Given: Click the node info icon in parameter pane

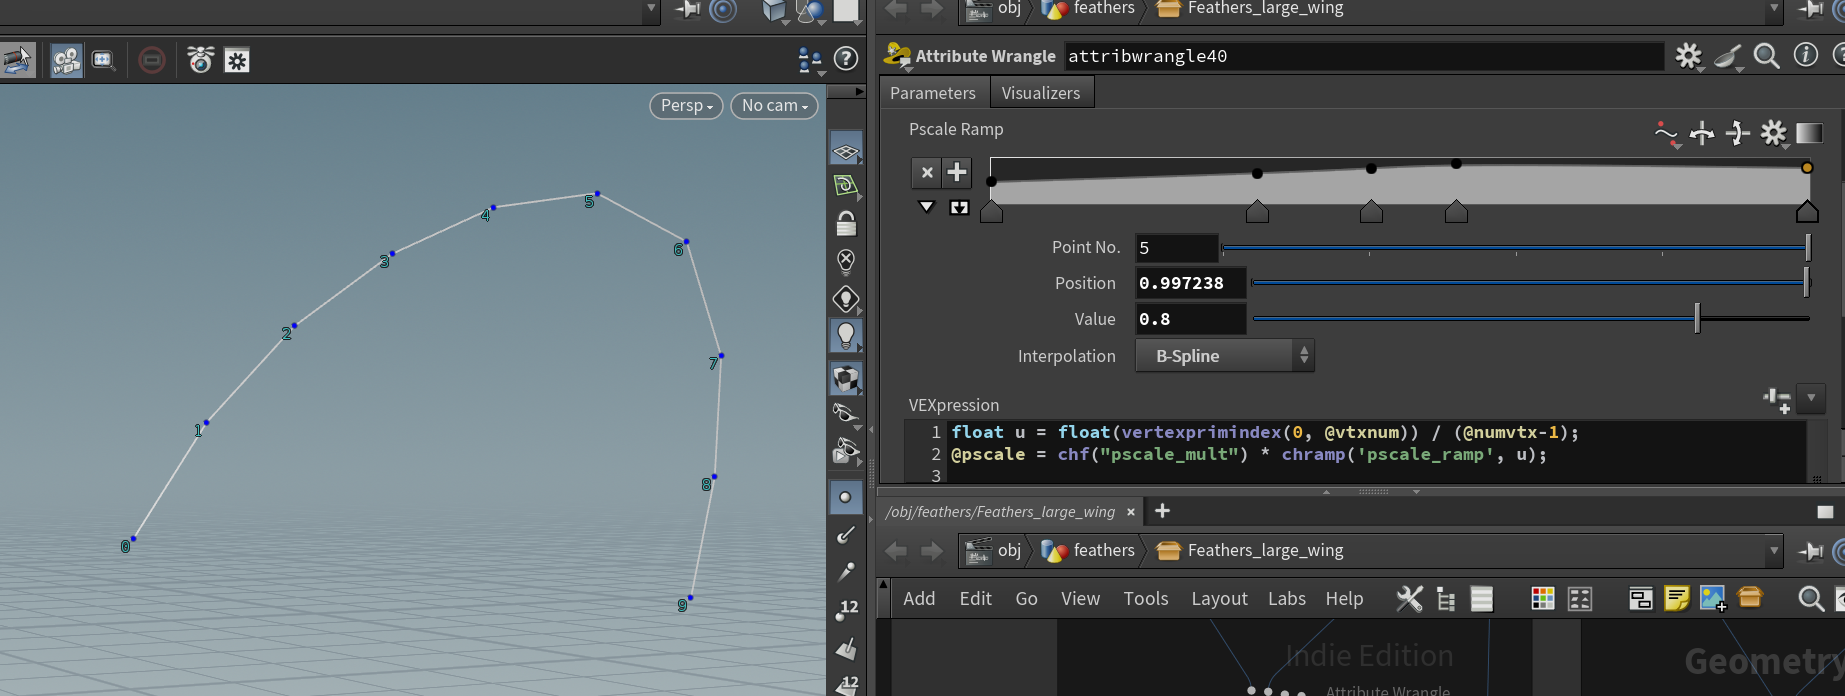Looking at the screenshot, I should pyautogui.click(x=1805, y=56).
